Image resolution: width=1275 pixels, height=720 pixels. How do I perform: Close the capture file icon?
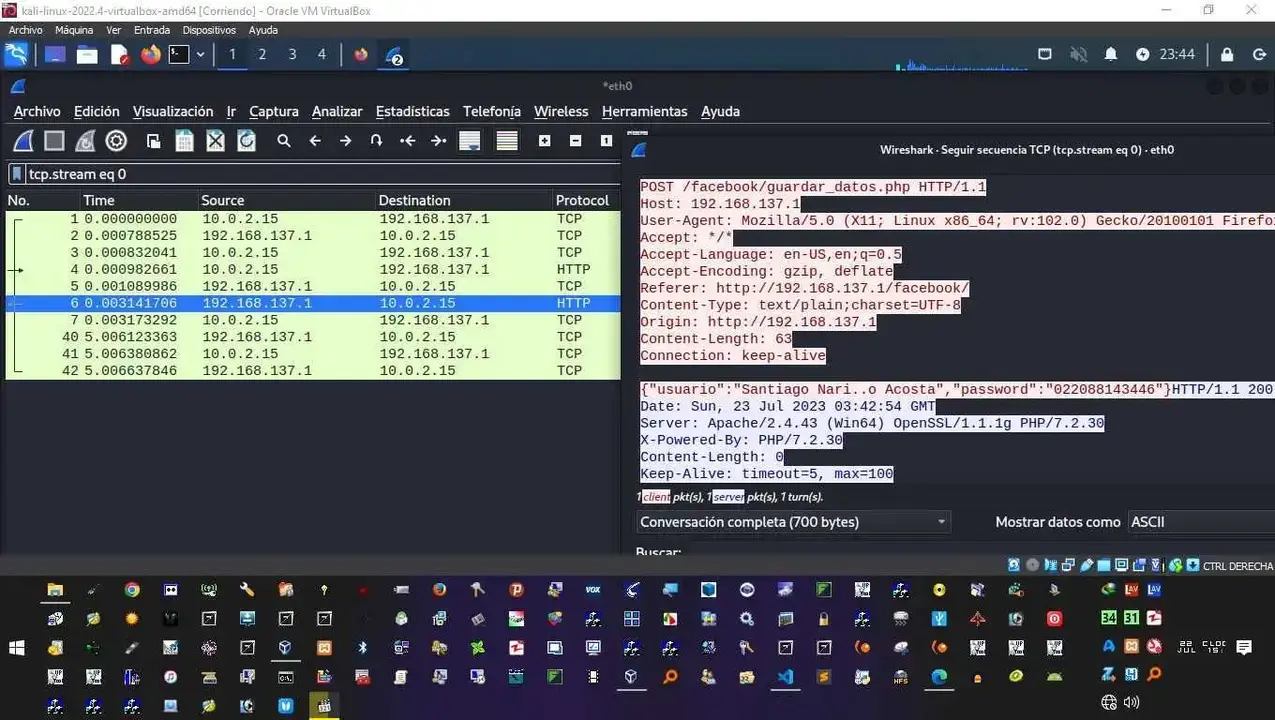pyautogui.click(x=215, y=141)
